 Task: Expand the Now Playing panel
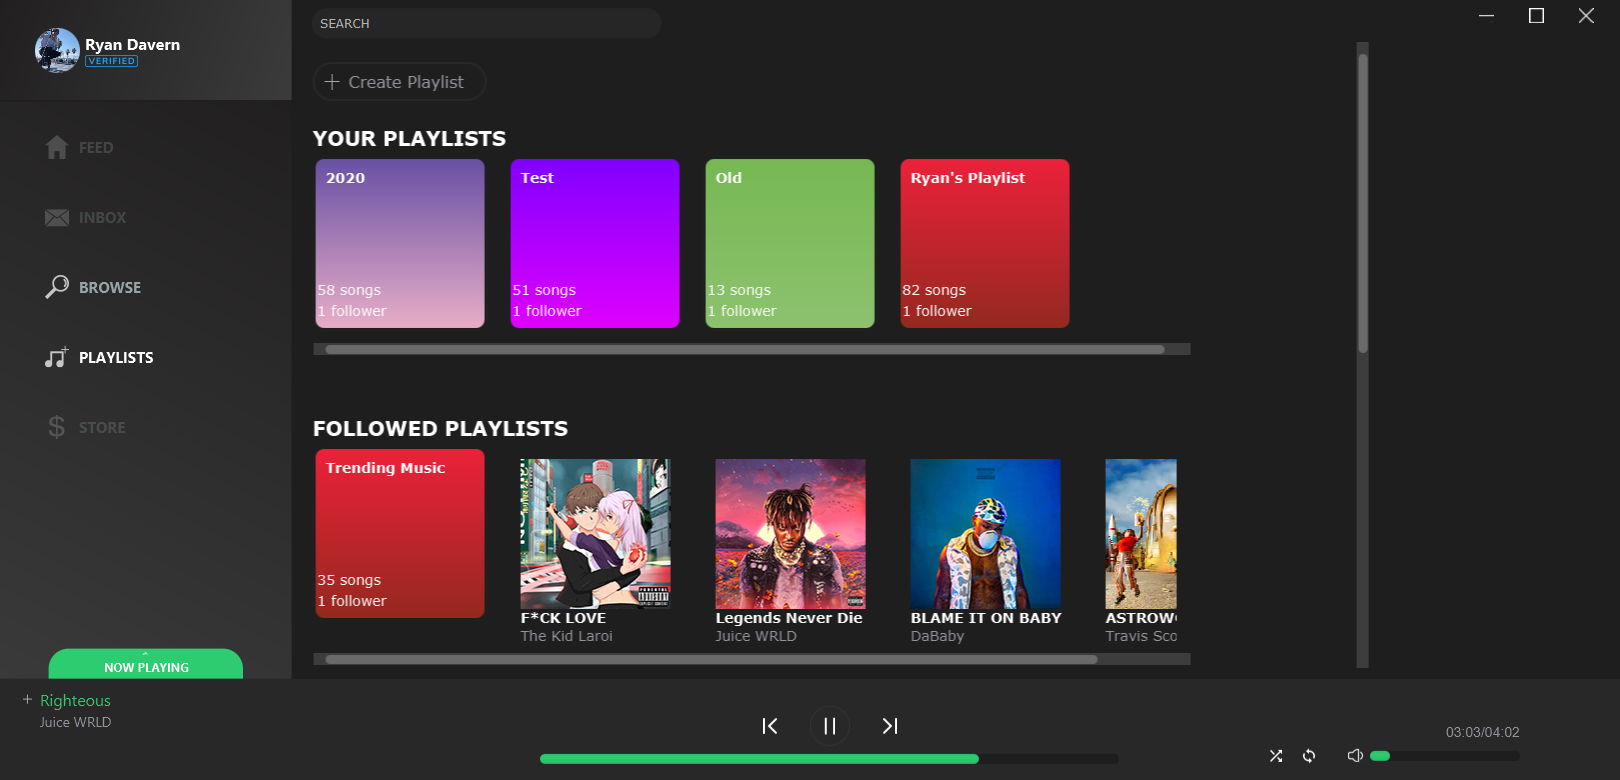146,665
